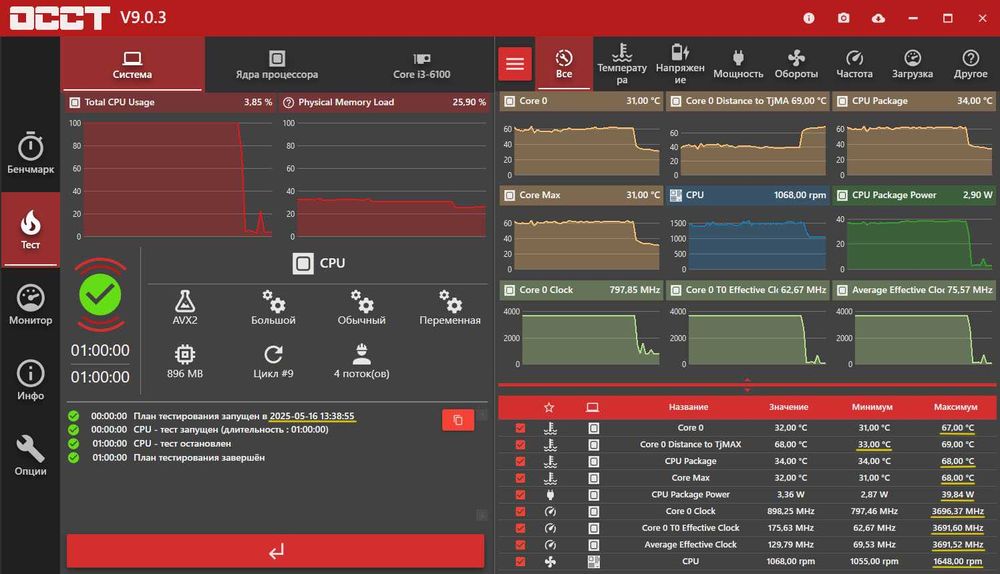Toggle the Physical Memory Load graph header
This screenshot has height=574, width=1000.
tap(384, 102)
